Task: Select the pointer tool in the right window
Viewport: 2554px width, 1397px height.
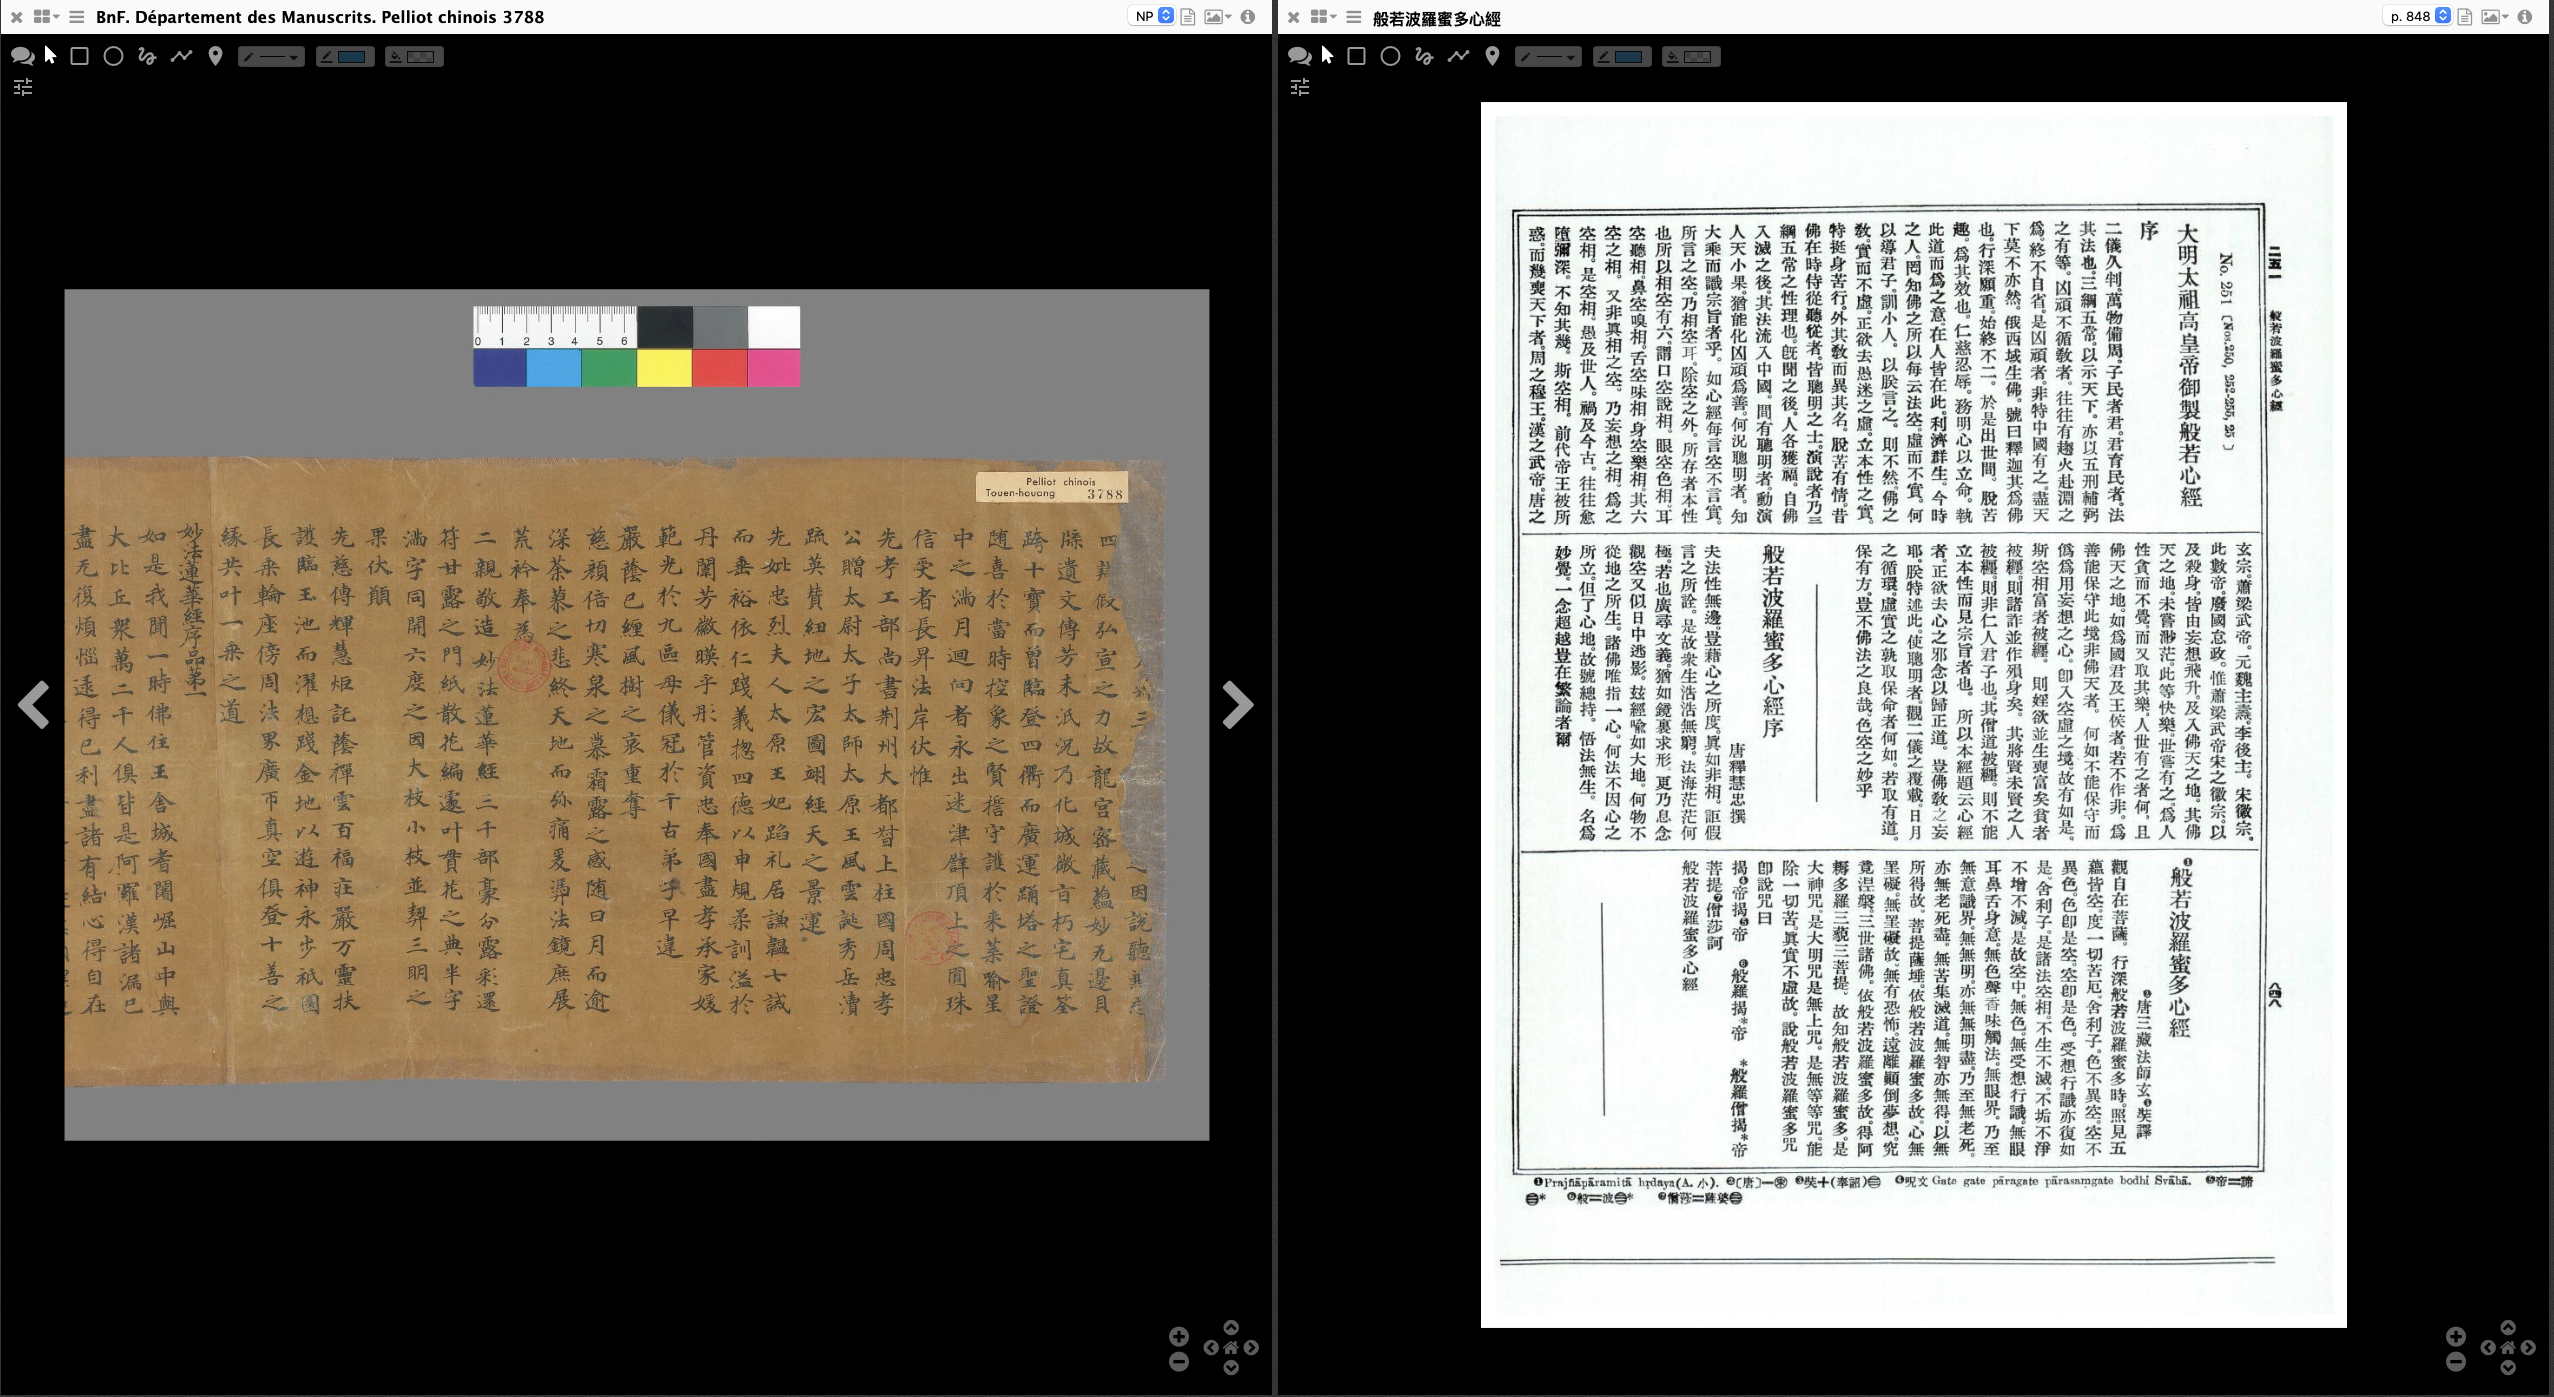Action: pyautogui.click(x=1327, y=56)
